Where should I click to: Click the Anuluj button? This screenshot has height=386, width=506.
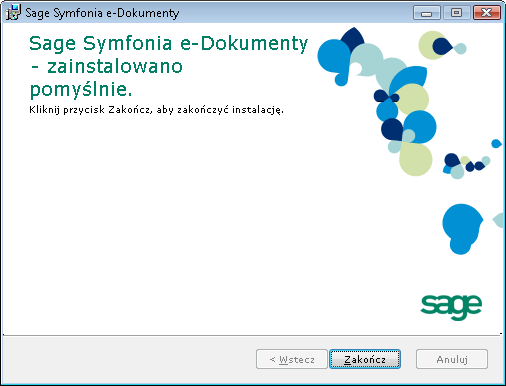point(452,359)
